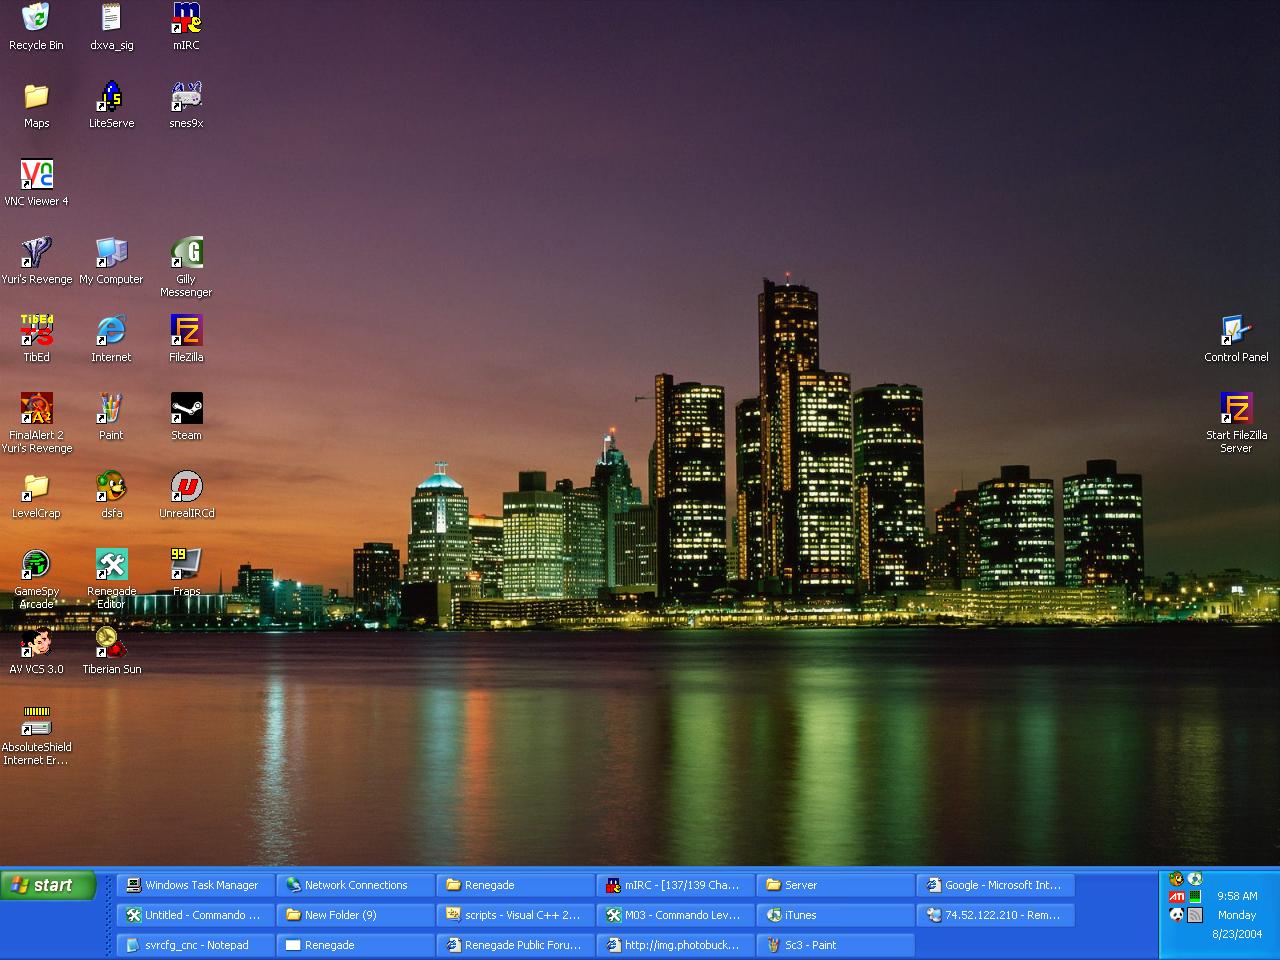The height and width of the screenshot is (960, 1280).
Task: Switch to svrcfg_cnc - Notepad window
Action: [196, 945]
